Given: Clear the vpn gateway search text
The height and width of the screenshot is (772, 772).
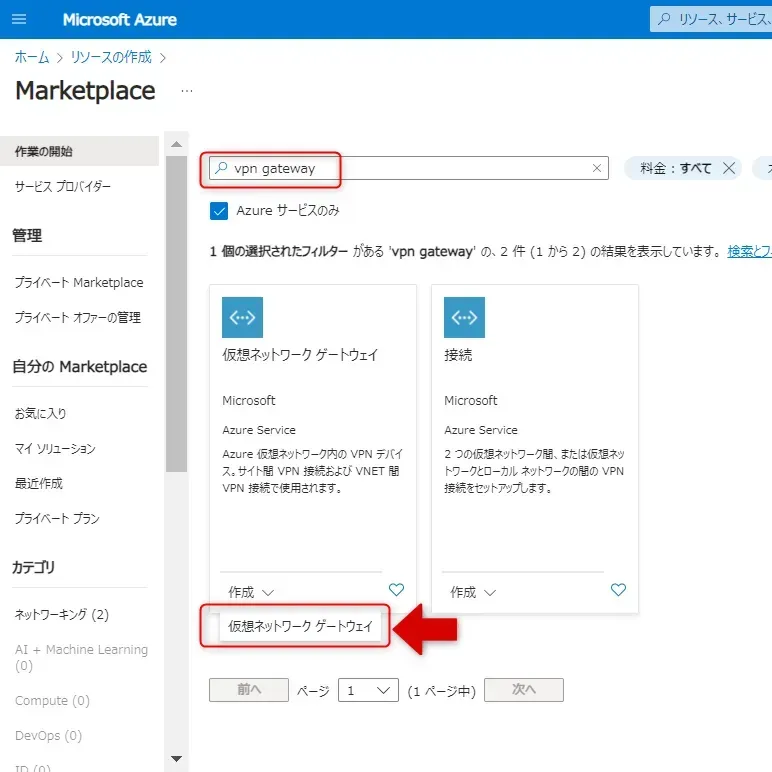Looking at the screenshot, I should 597,169.
